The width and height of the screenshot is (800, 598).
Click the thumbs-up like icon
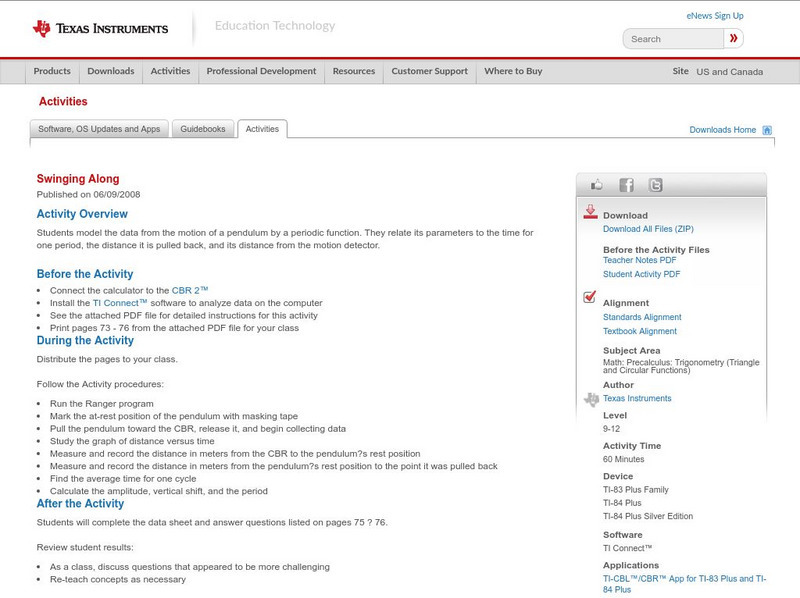pyautogui.click(x=596, y=185)
